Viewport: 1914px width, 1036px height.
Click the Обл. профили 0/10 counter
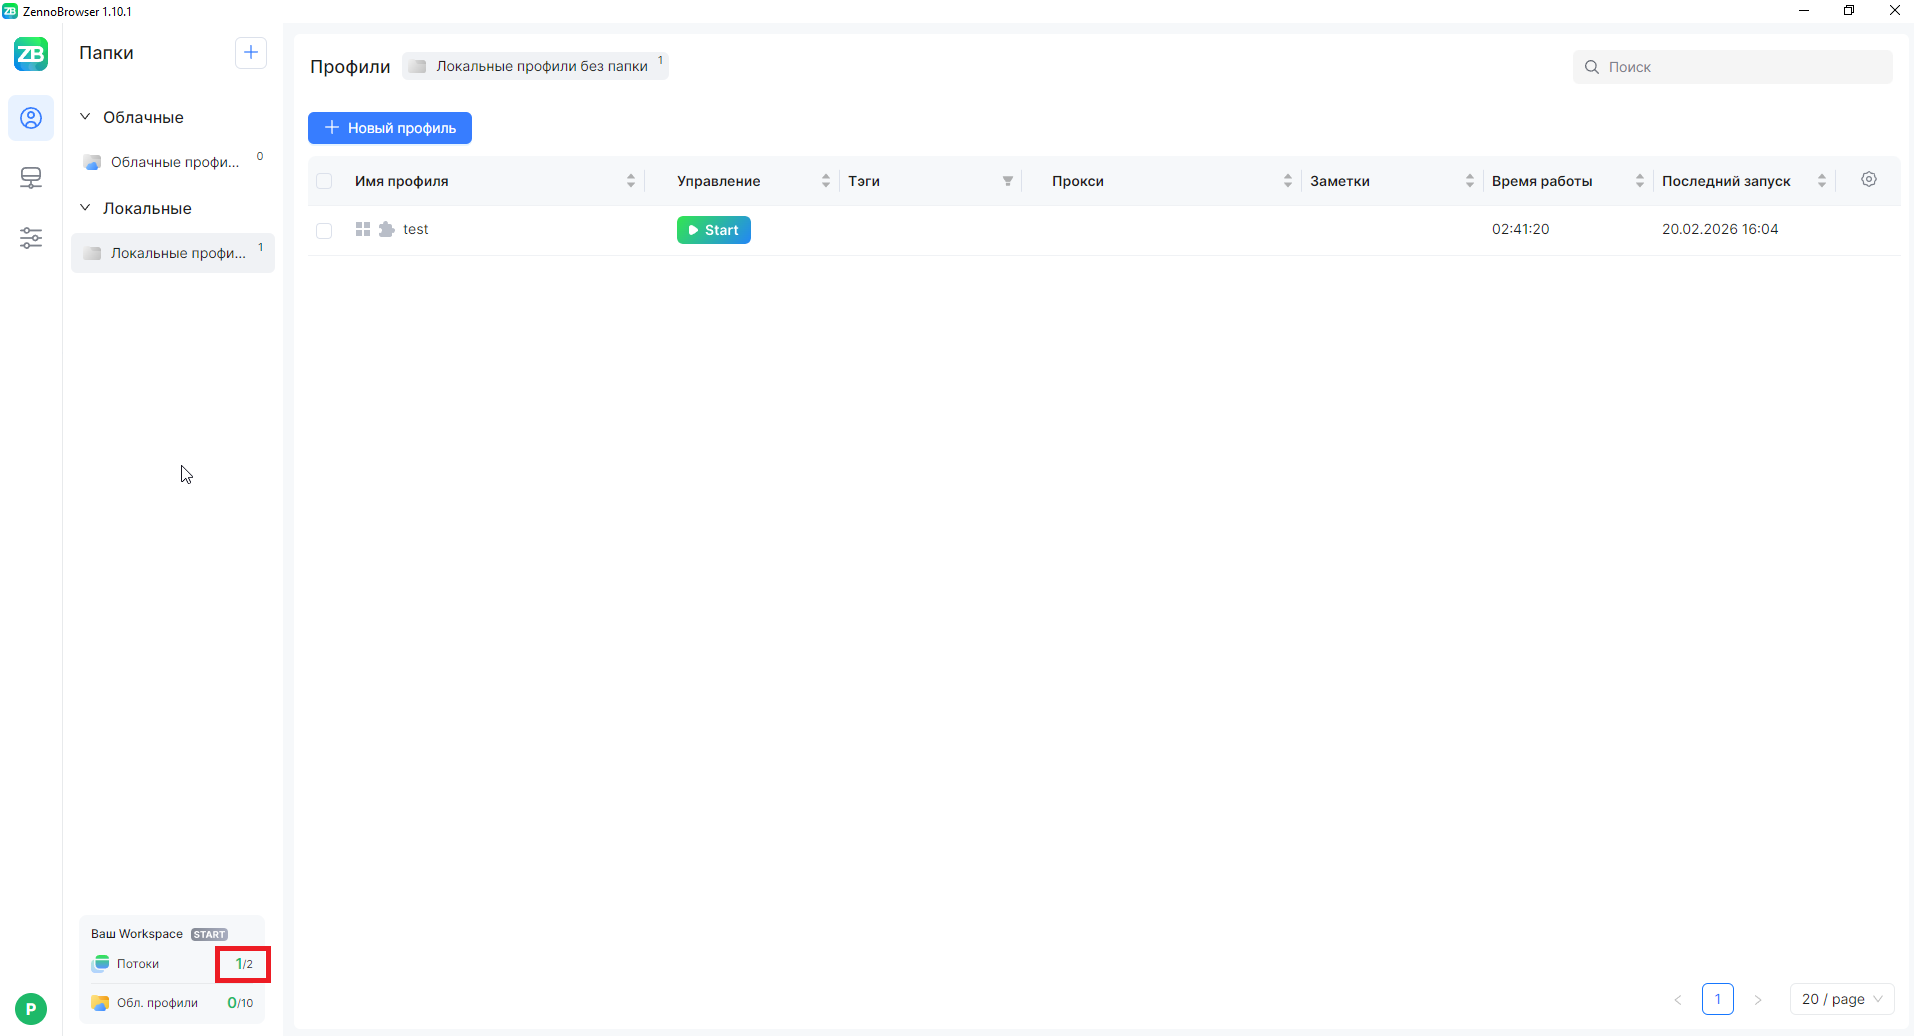(240, 1003)
